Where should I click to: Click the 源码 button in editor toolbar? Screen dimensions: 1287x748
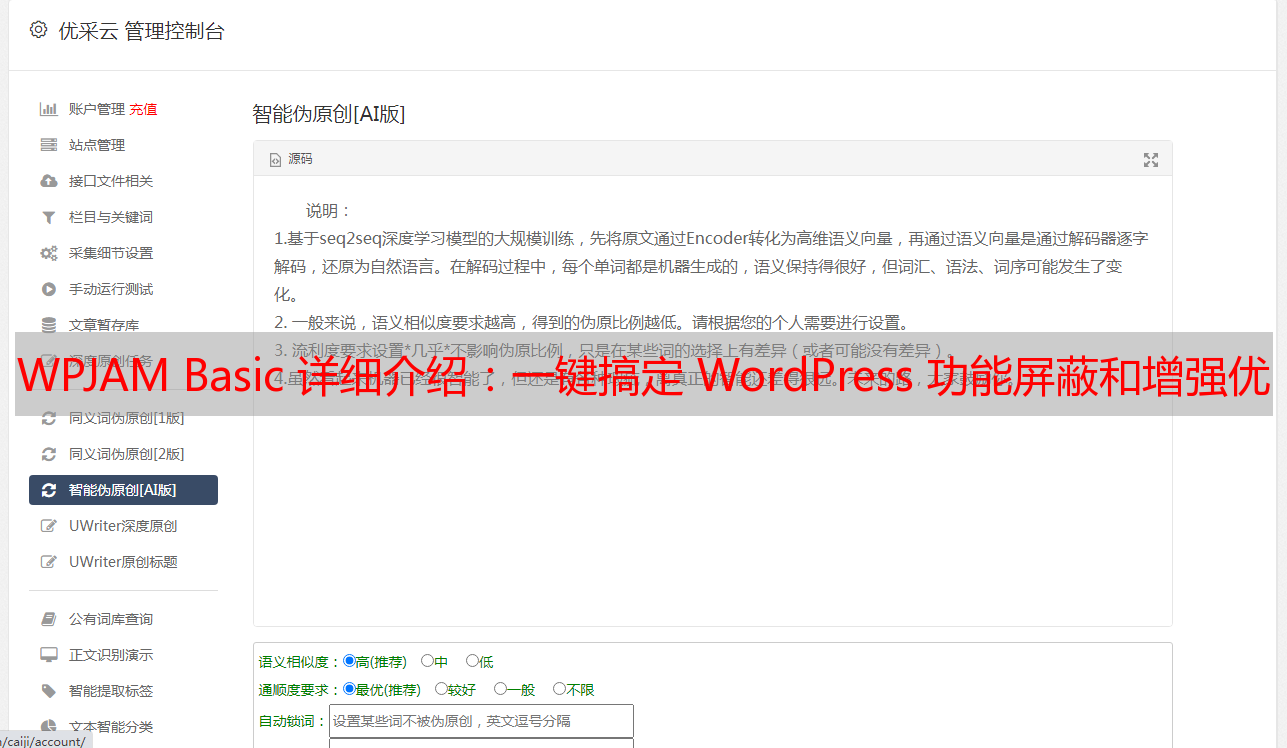point(290,160)
